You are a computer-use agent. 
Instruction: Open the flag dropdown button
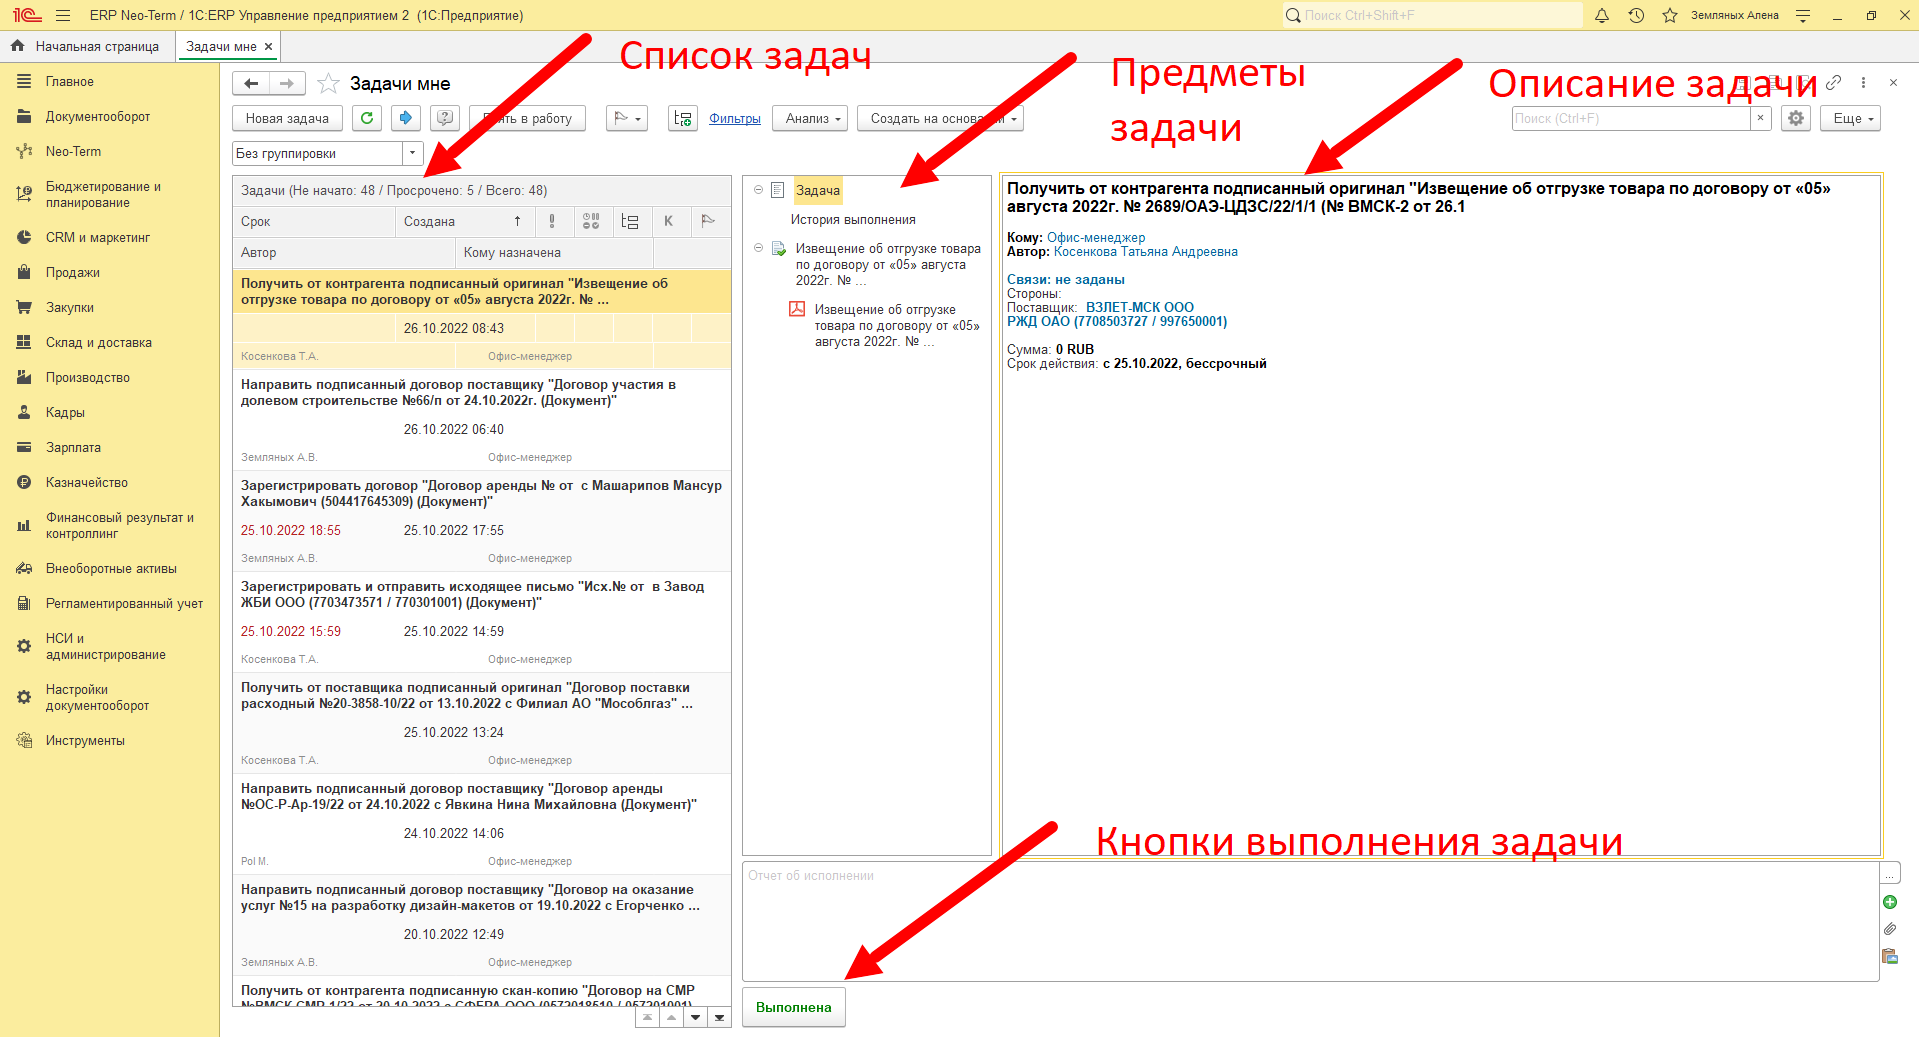[627, 118]
